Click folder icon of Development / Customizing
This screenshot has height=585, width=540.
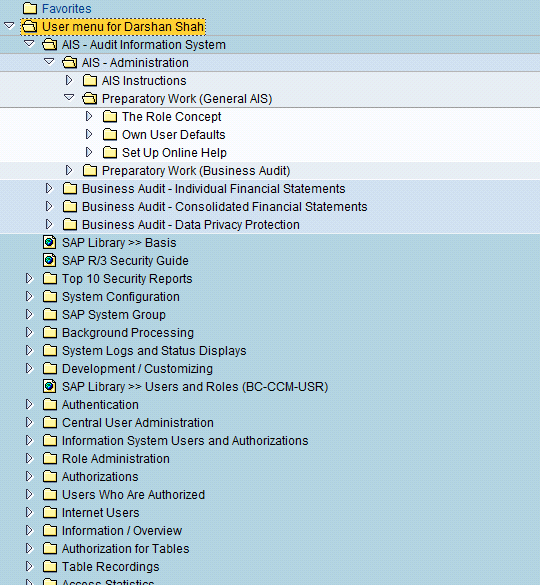[x=50, y=368]
